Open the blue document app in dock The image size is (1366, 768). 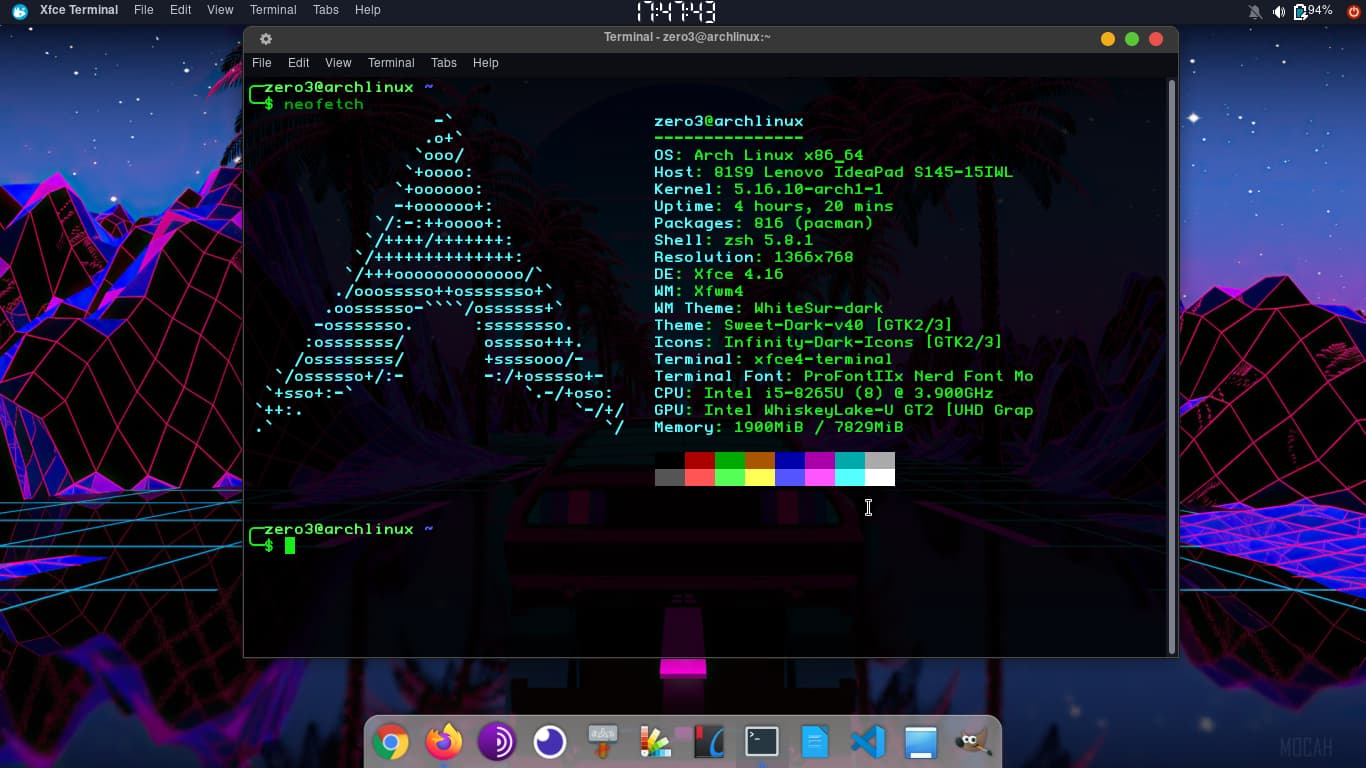click(x=815, y=742)
